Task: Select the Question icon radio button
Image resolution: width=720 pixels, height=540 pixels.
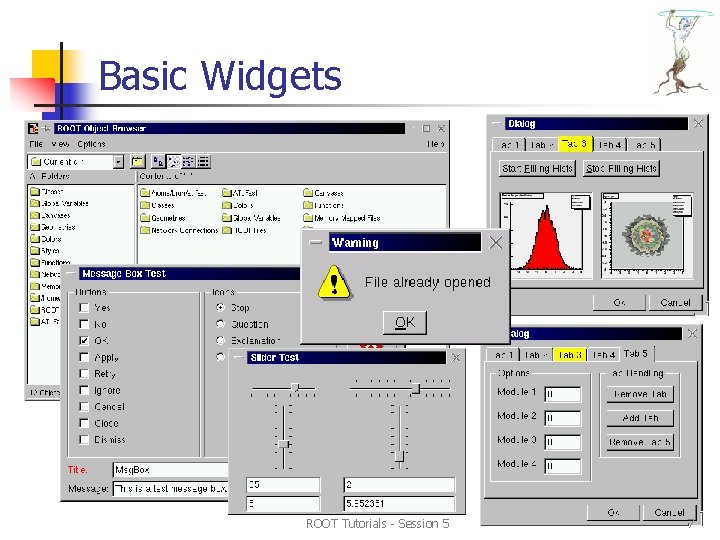Action: tap(221, 324)
